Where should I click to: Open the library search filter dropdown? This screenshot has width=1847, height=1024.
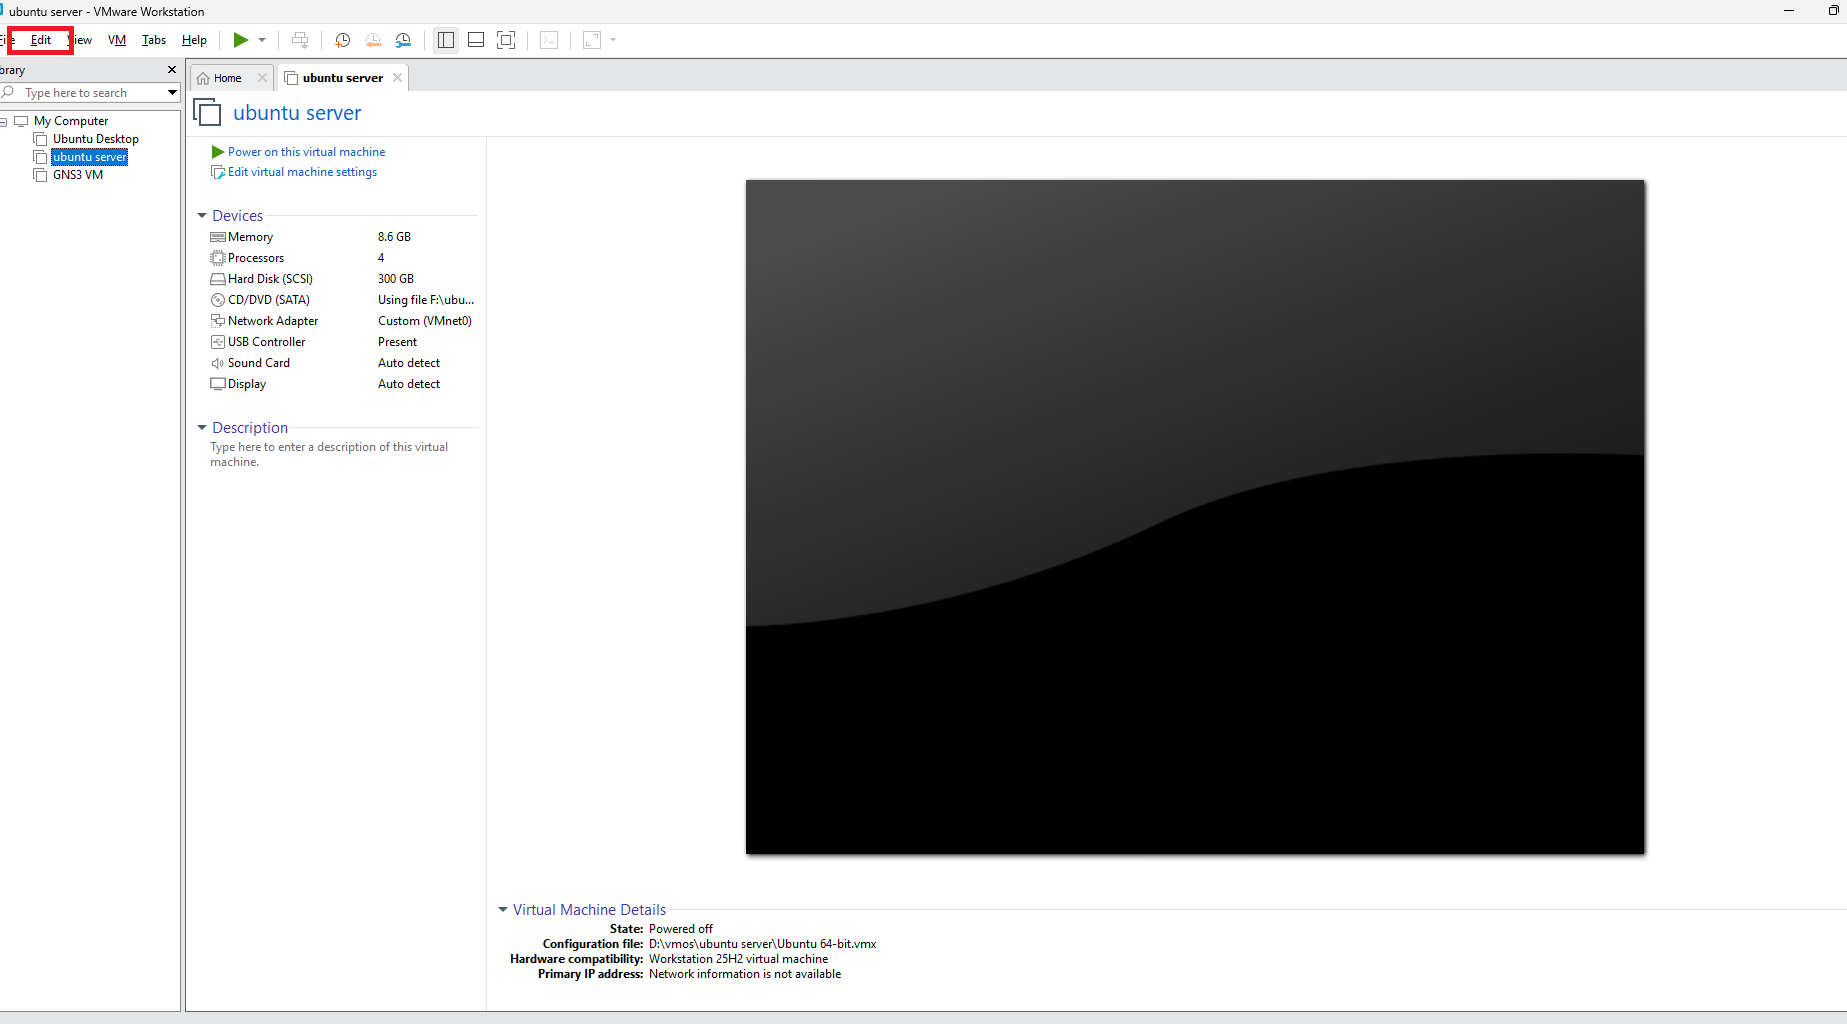tap(172, 93)
